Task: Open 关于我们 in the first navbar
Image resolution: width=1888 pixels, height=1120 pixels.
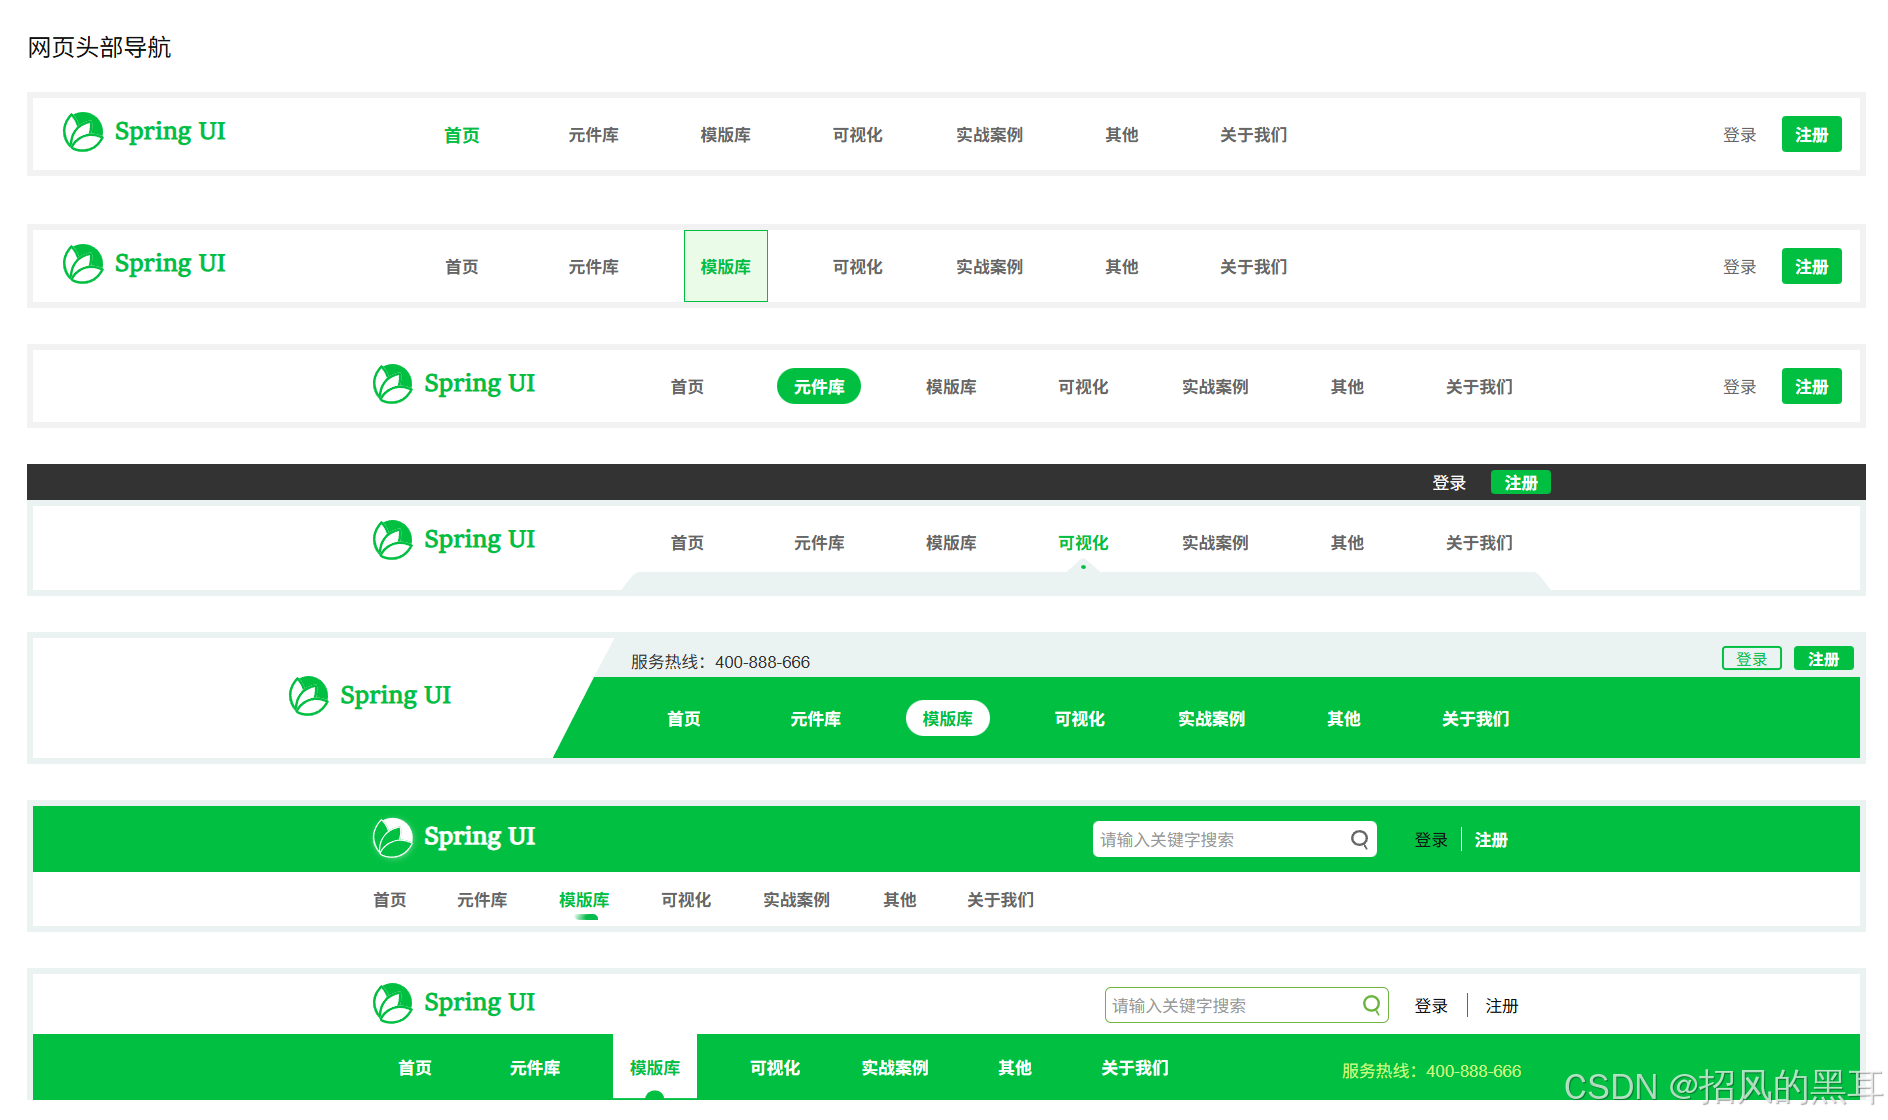Action: pos(1254,135)
